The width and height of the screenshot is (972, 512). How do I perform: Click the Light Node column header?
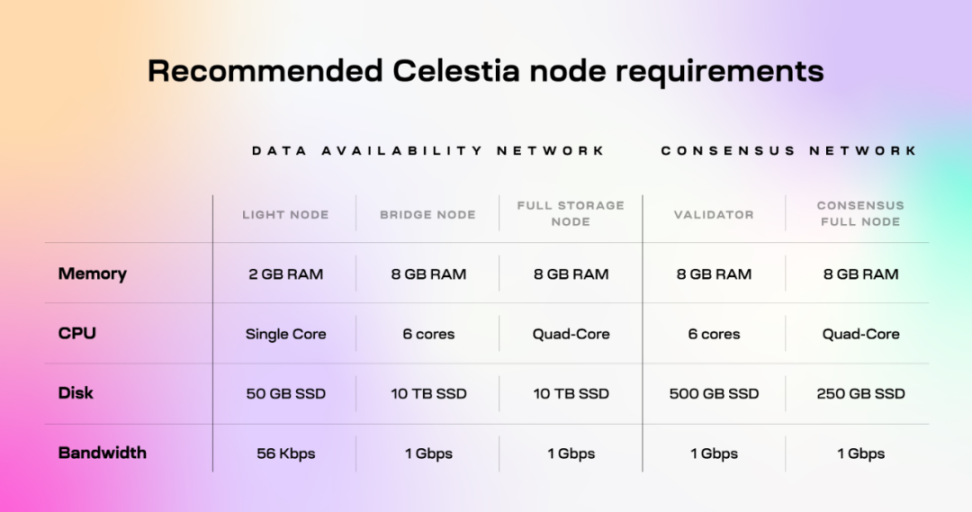(285, 214)
